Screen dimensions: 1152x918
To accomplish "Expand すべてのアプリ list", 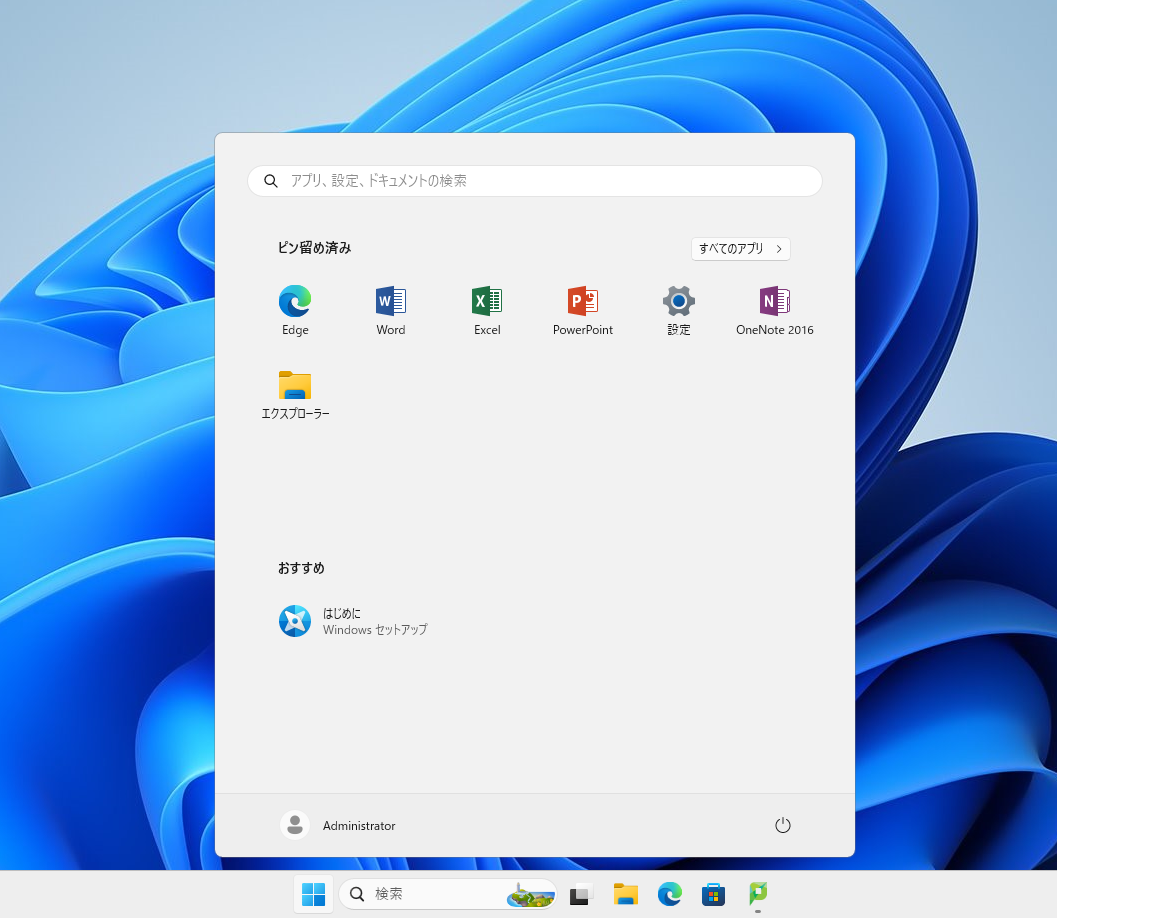I will coord(741,249).
